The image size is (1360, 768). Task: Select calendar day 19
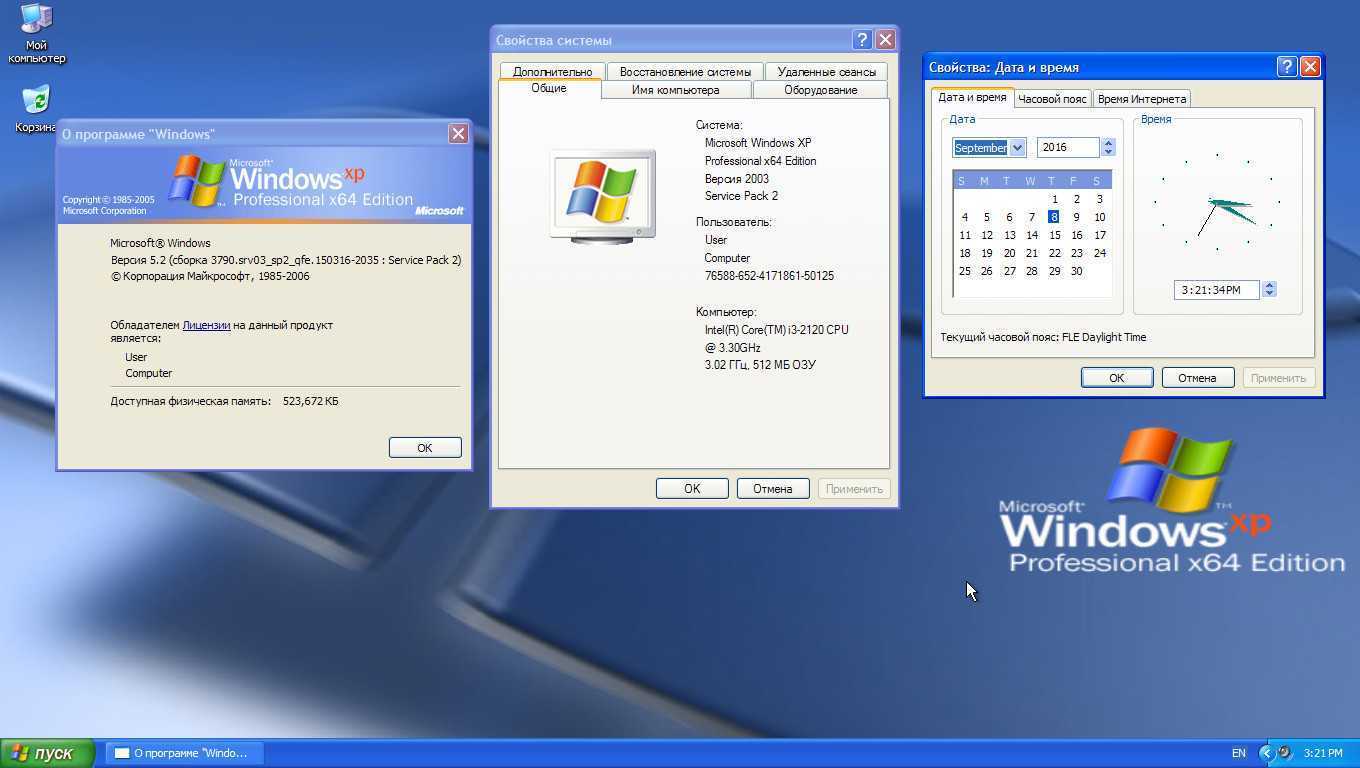[986, 253]
